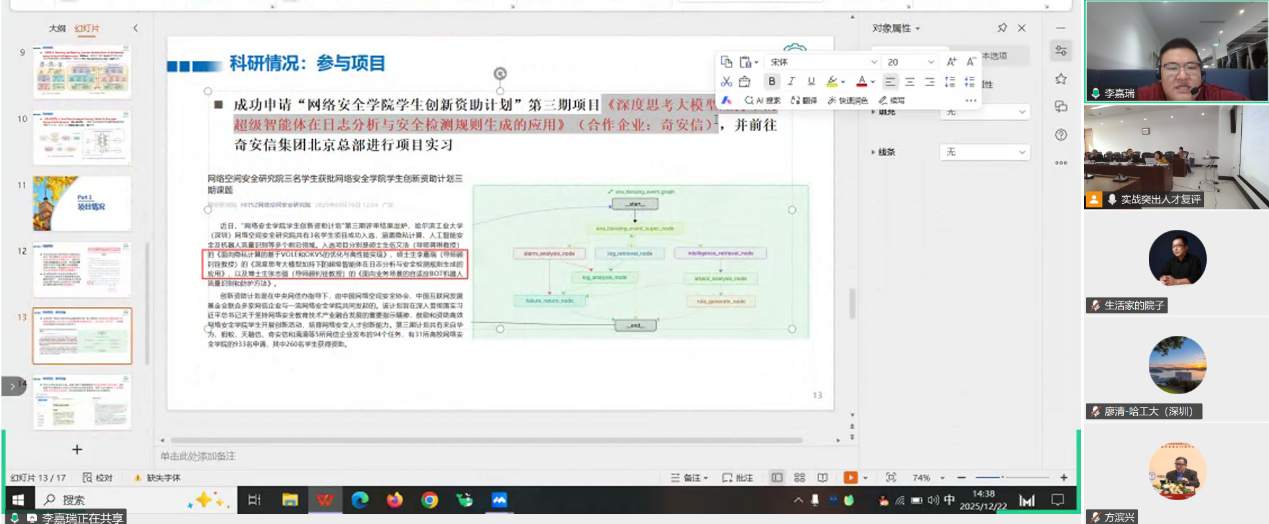Open the font color dropdown arrow
The width and height of the screenshot is (1269, 524).
(x=873, y=82)
